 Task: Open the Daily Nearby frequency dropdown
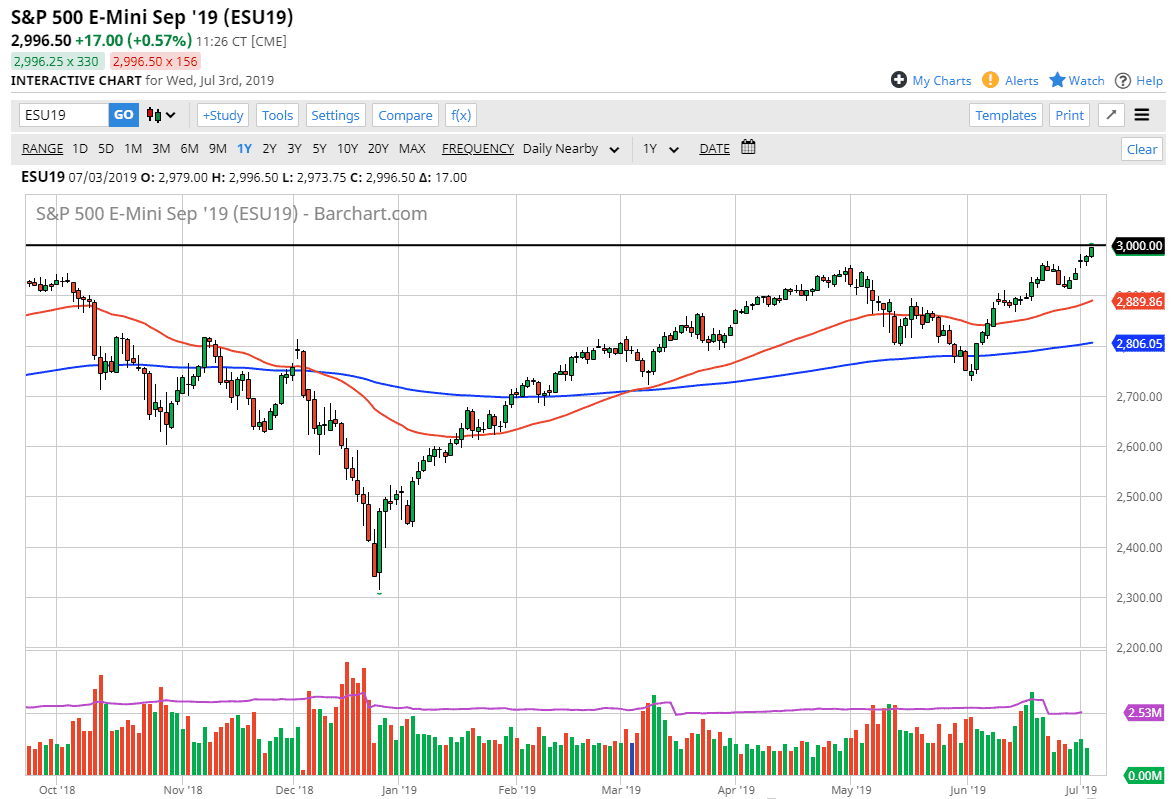pyautogui.click(x=571, y=148)
